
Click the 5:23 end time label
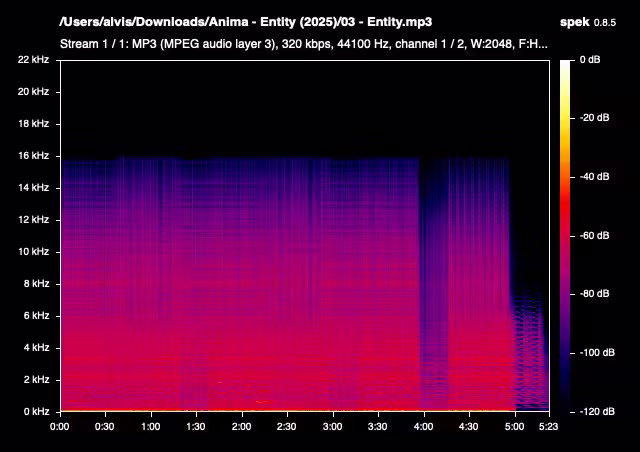click(x=548, y=427)
